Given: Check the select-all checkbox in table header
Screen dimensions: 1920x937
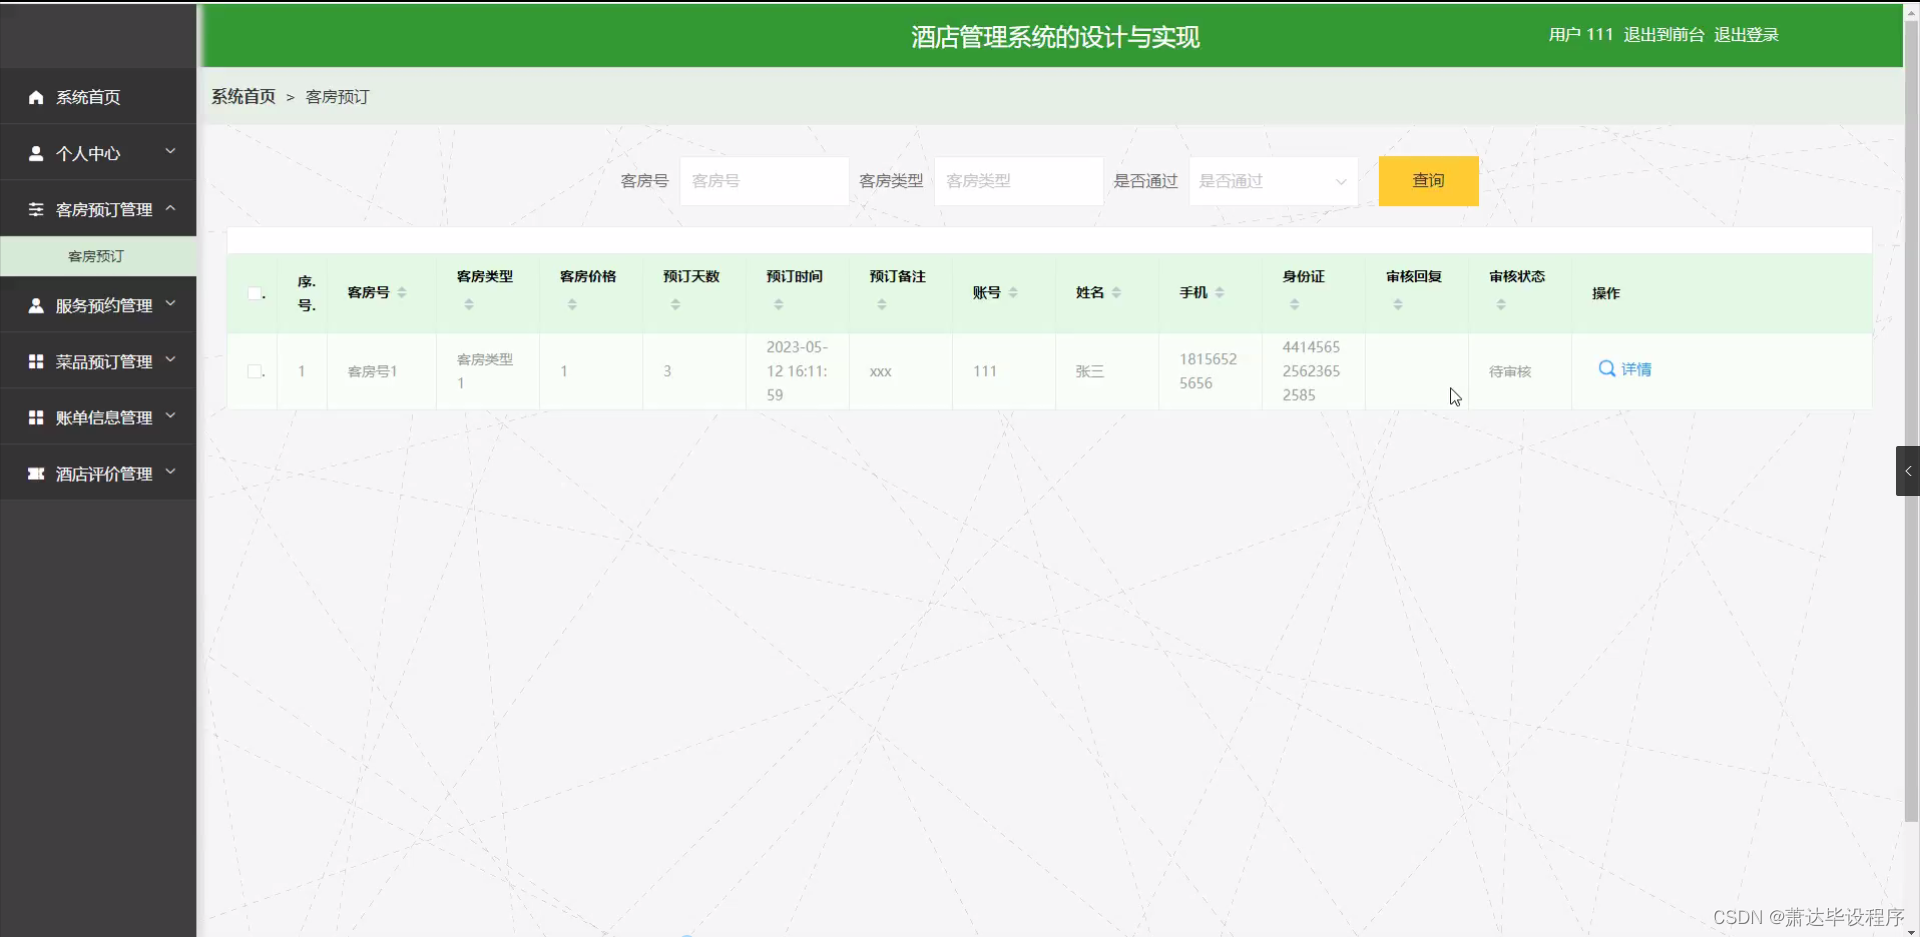Looking at the screenshot, I should click(256, 292).
